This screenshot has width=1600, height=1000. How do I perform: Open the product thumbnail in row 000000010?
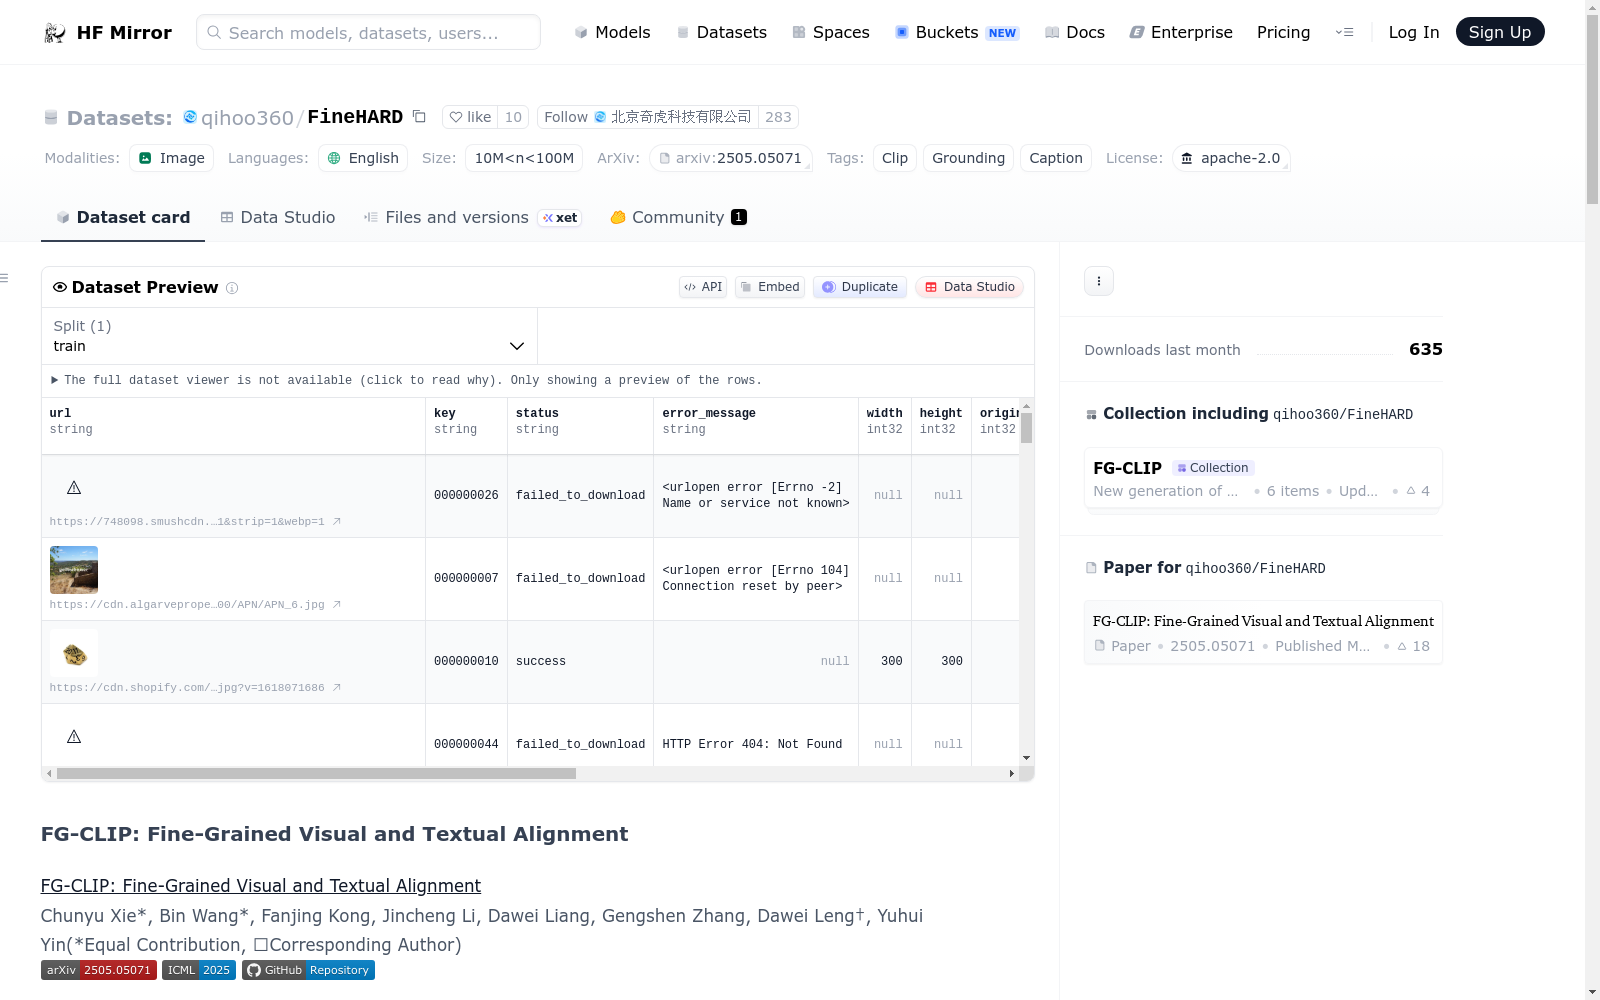(x=74, y=653)
